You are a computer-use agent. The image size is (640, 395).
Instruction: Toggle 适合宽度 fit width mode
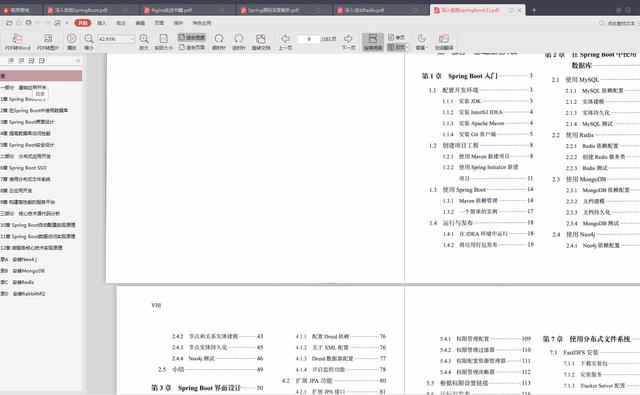pyautogui.click(x=191, y=37)
